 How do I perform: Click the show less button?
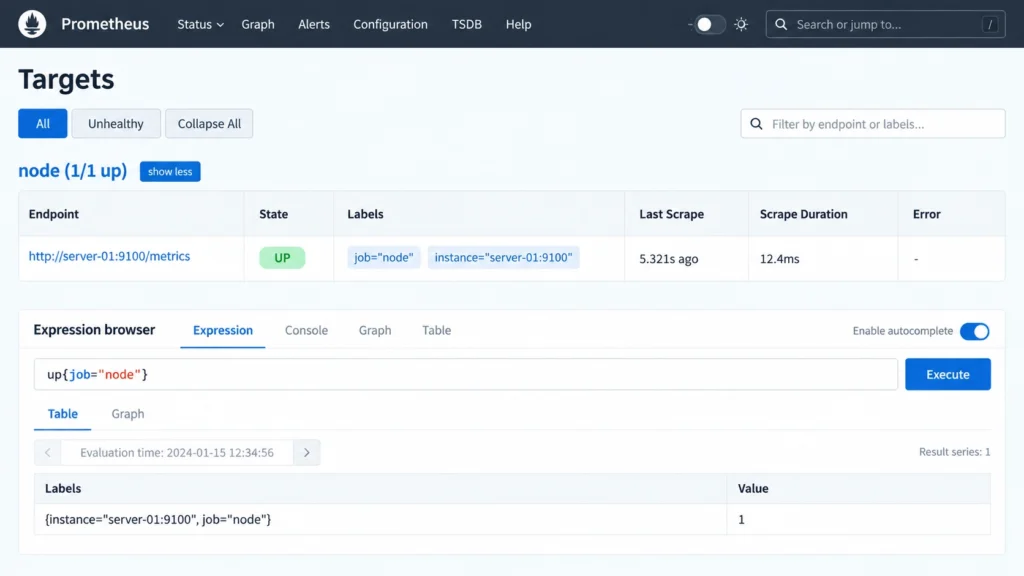click(170, 172)
